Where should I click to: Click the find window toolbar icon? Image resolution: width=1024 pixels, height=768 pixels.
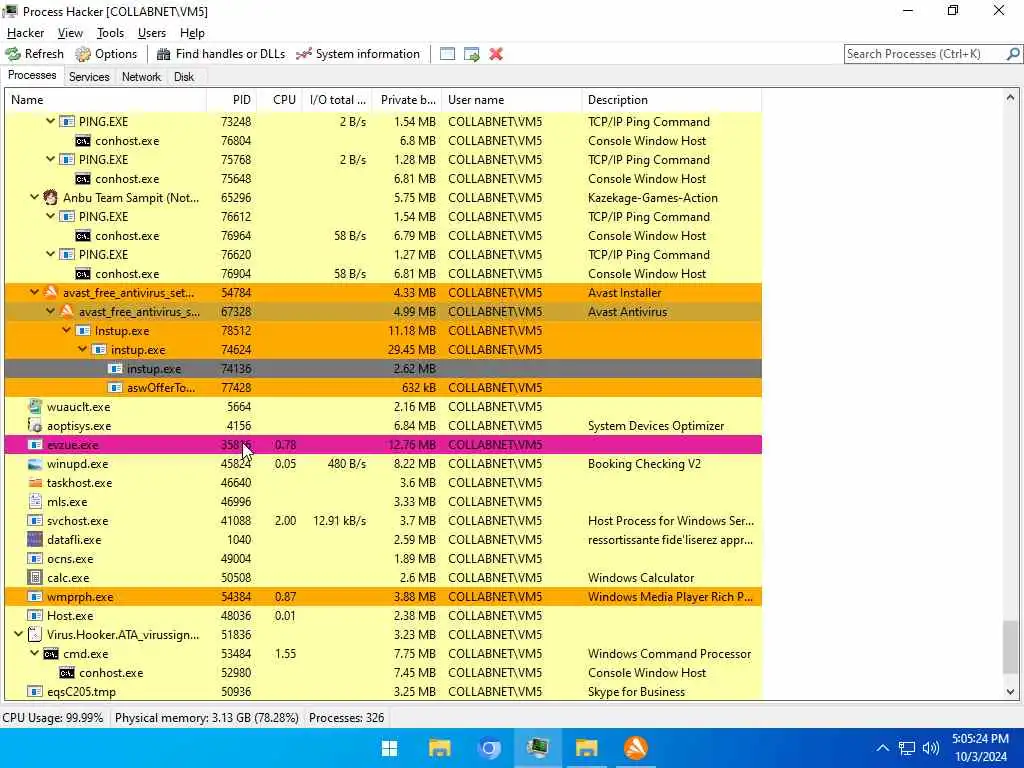447,54
